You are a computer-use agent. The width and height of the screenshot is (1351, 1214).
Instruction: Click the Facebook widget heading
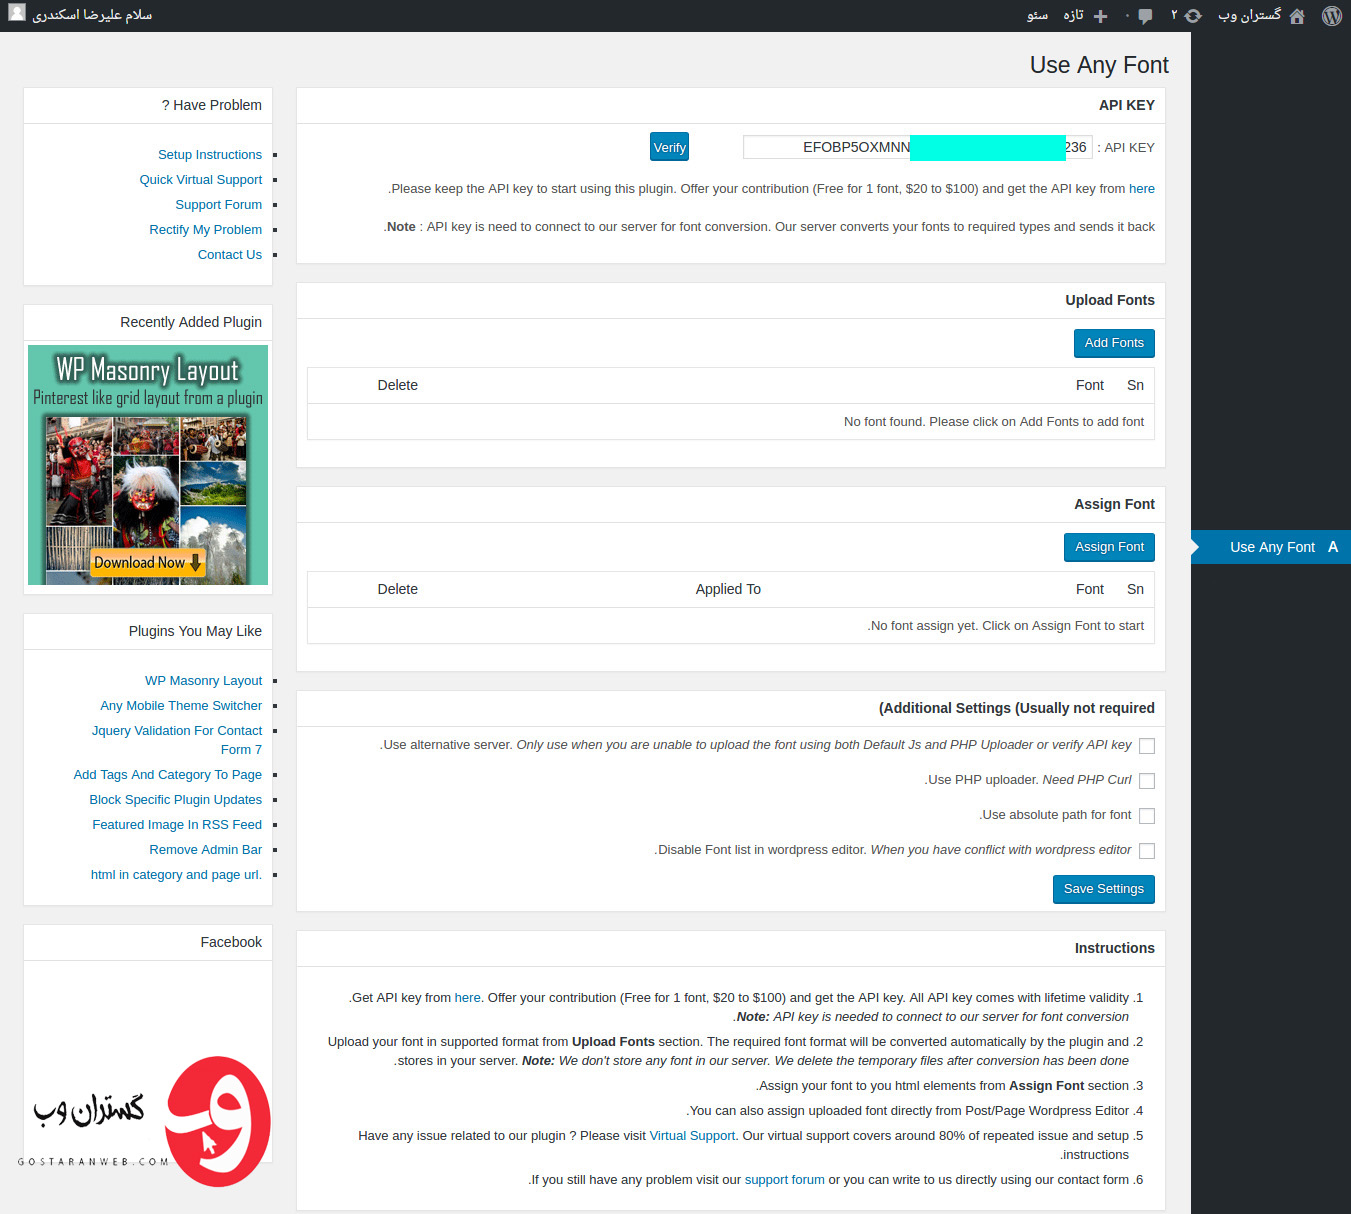[231, 942]
